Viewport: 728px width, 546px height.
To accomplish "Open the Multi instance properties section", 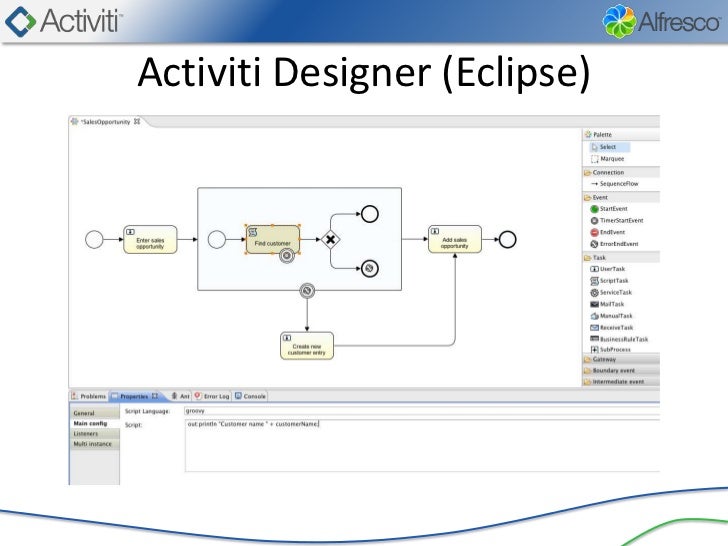I will pos(95,444).
